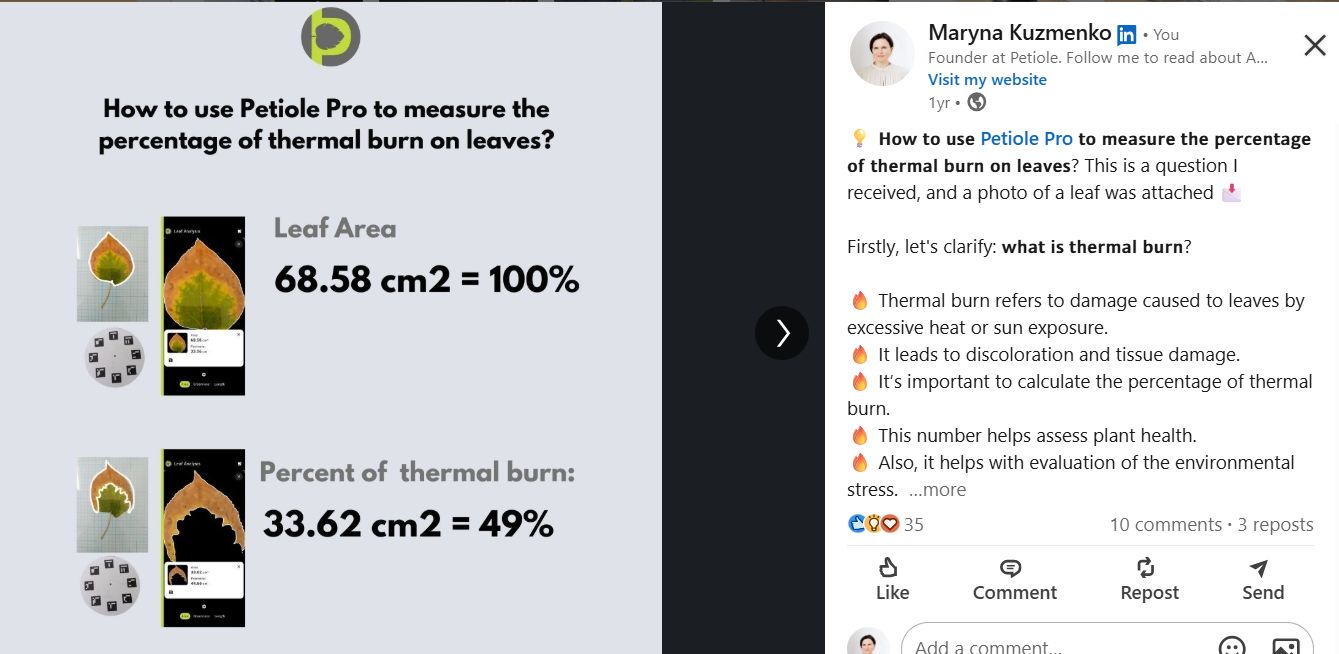The image size is (1339, 654).
Task: Close the post viewer with X
Action: pyautogui.click(x=1315, y=45)
